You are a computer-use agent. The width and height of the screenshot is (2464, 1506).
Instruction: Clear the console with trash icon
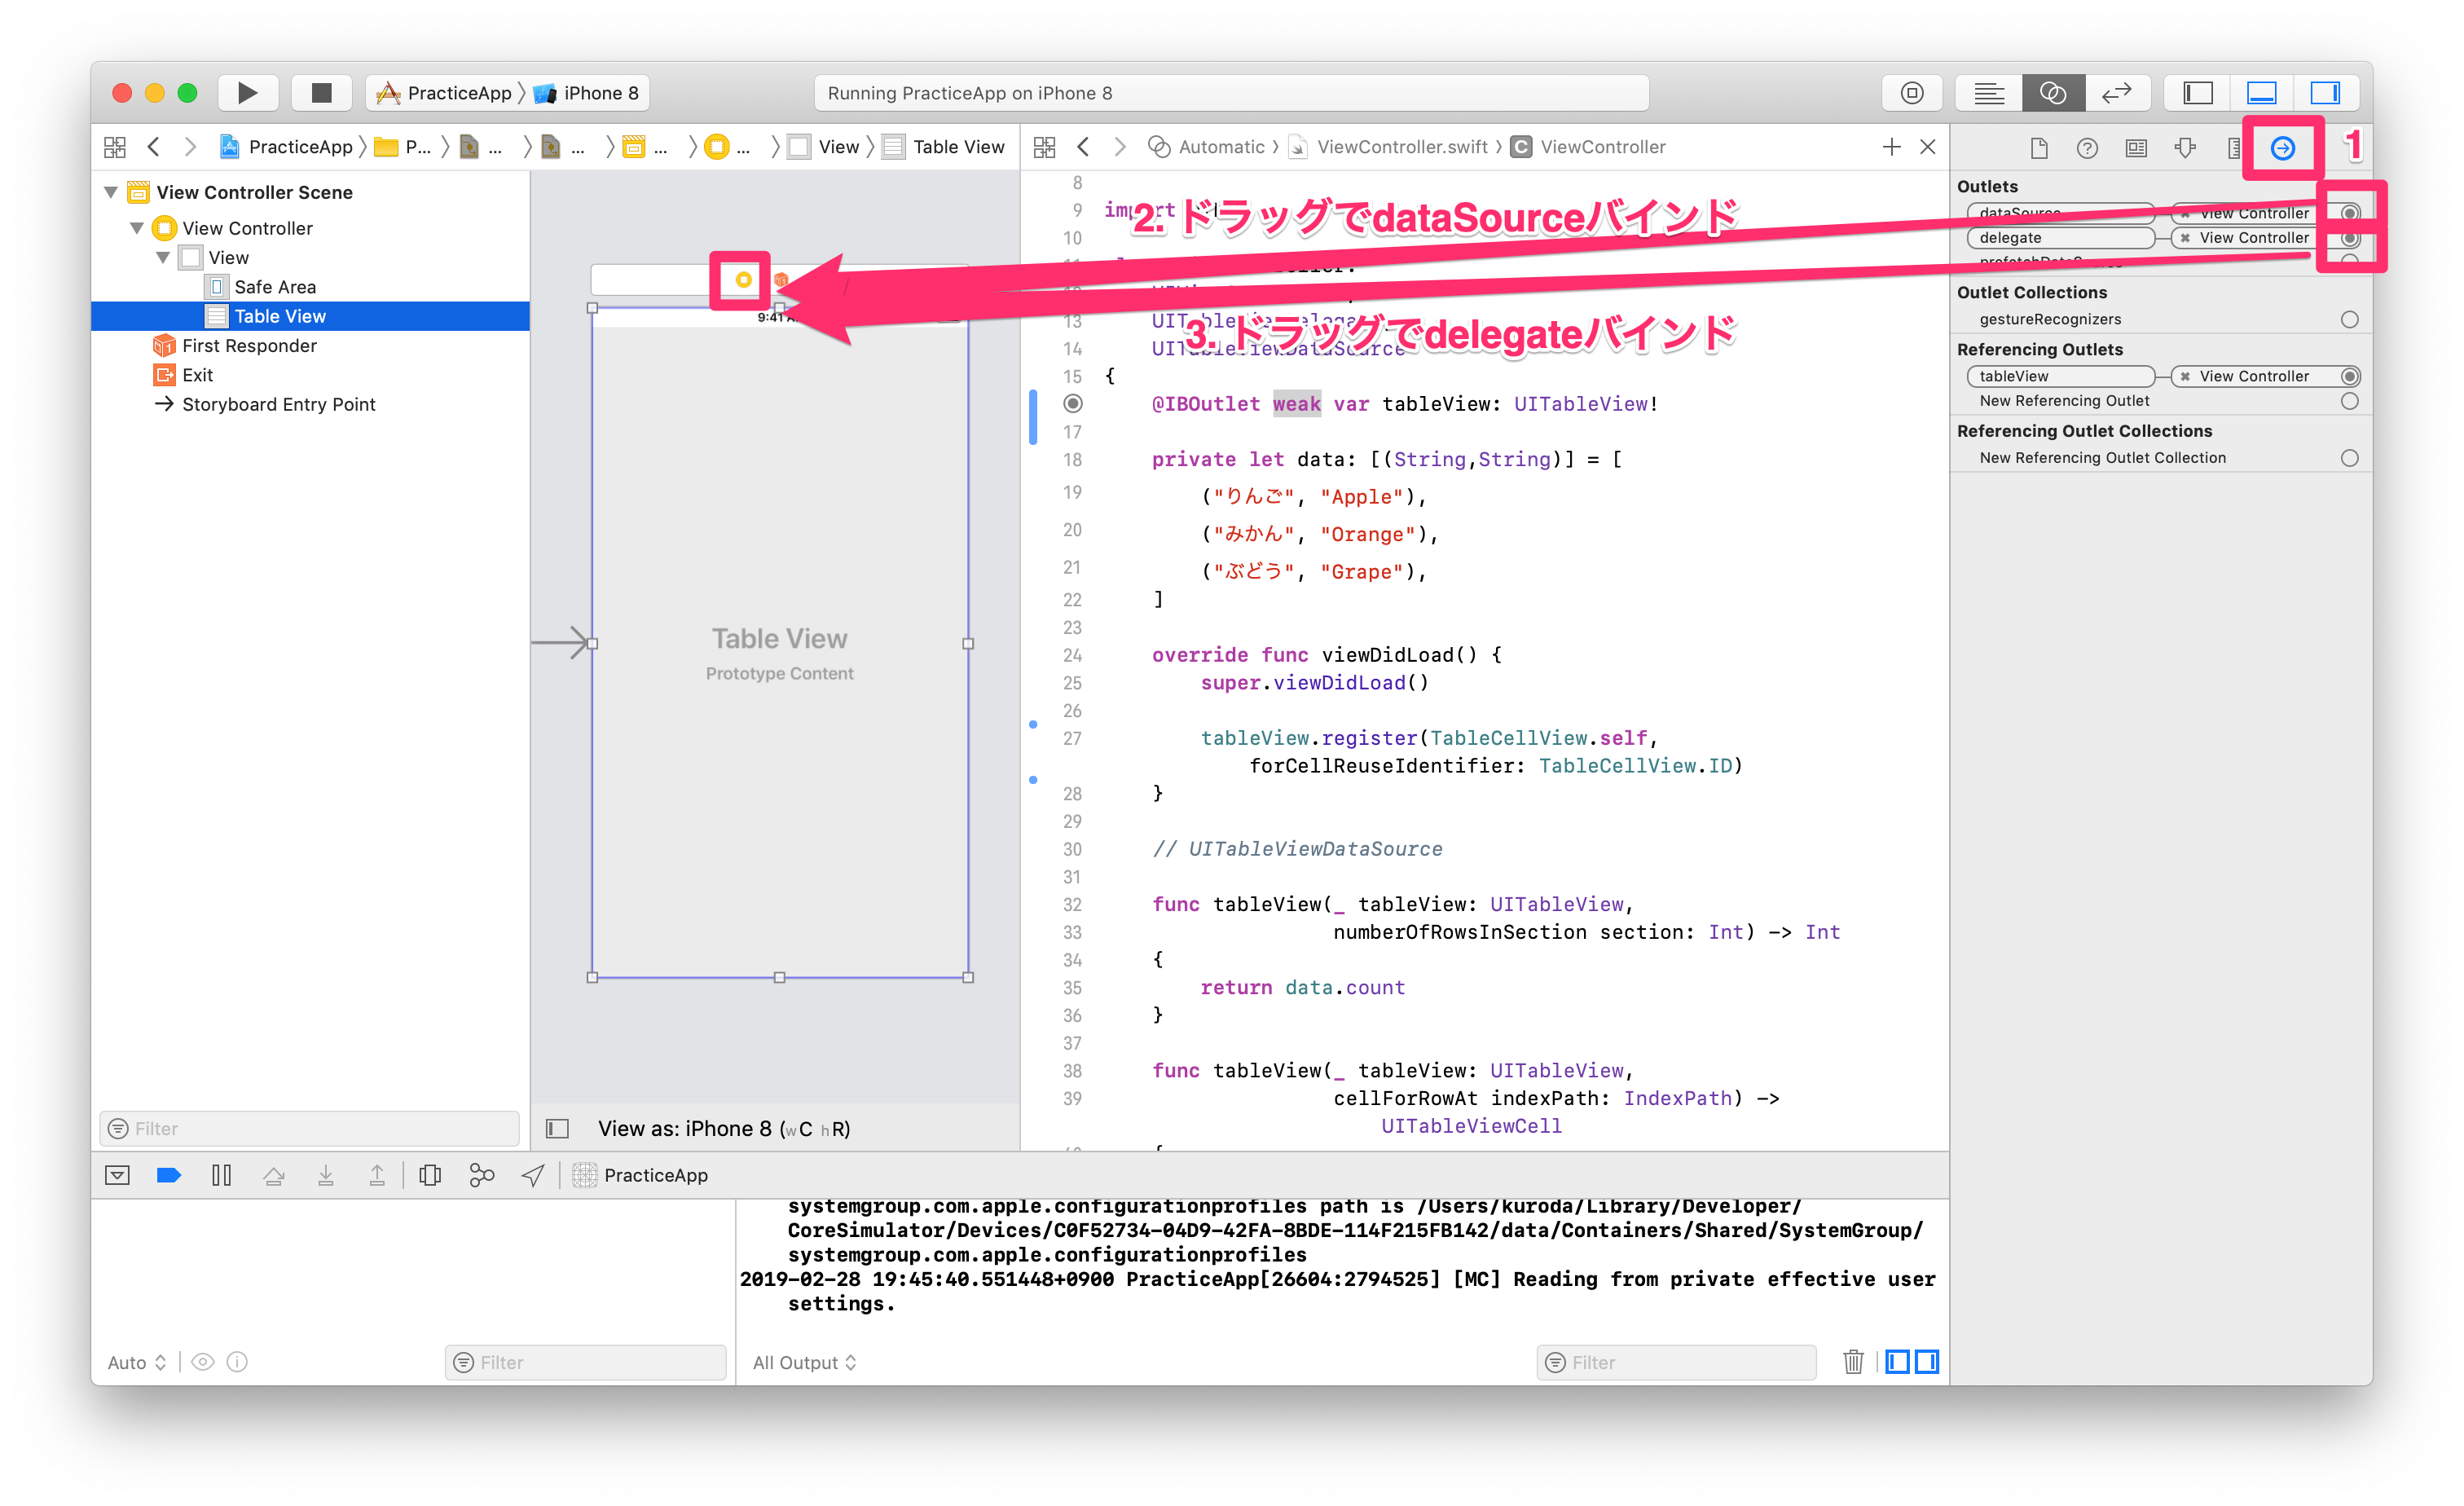[x=1853, y=1362]
